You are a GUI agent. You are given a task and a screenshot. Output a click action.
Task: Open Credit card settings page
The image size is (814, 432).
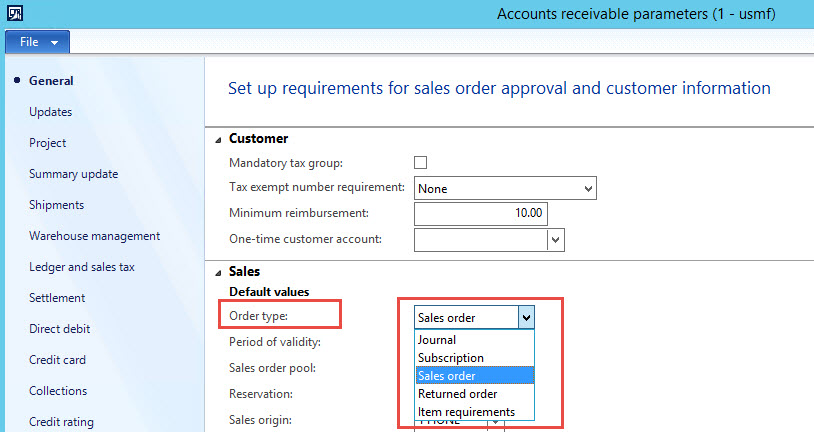coord(58,360)
